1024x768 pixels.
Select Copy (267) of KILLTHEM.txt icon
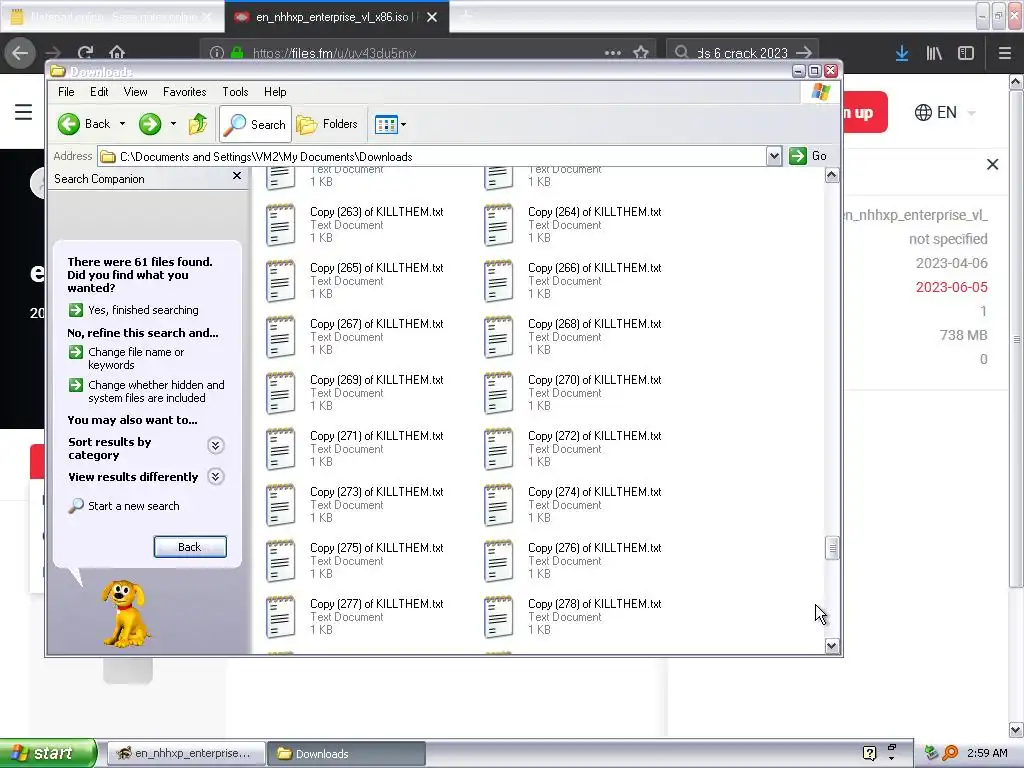(x=280, y=337)
